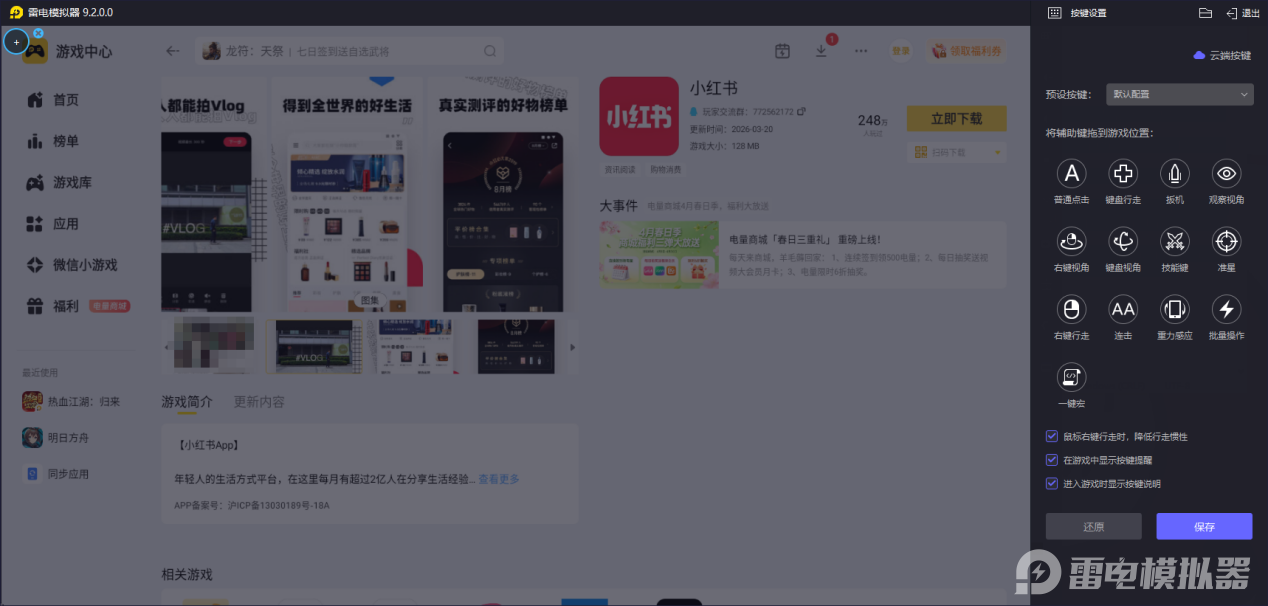This screenshot has width=1268, height=606.
Task: Toggle 鼠标右键行走时降低行走惯性 checkbox
Action: (1051, 436)
